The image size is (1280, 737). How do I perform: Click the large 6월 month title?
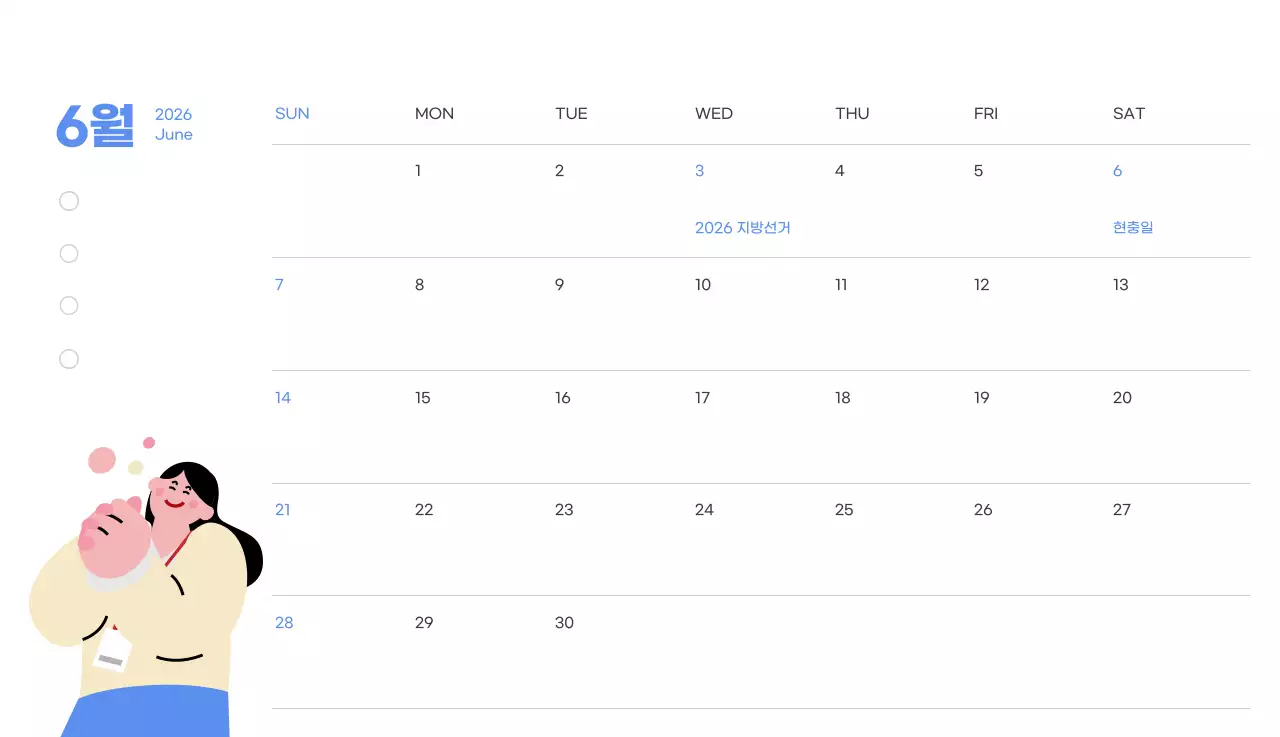tap(95, 125)
